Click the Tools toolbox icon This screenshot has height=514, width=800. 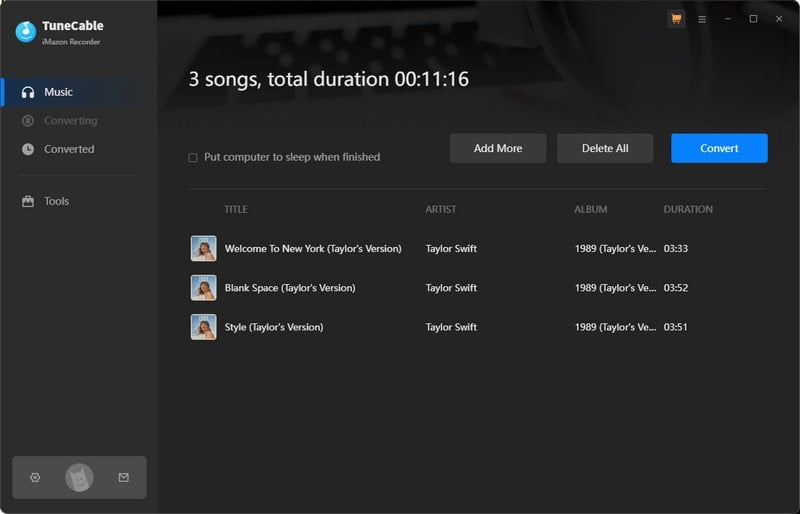pyautogui.click(x=28, y=201)
